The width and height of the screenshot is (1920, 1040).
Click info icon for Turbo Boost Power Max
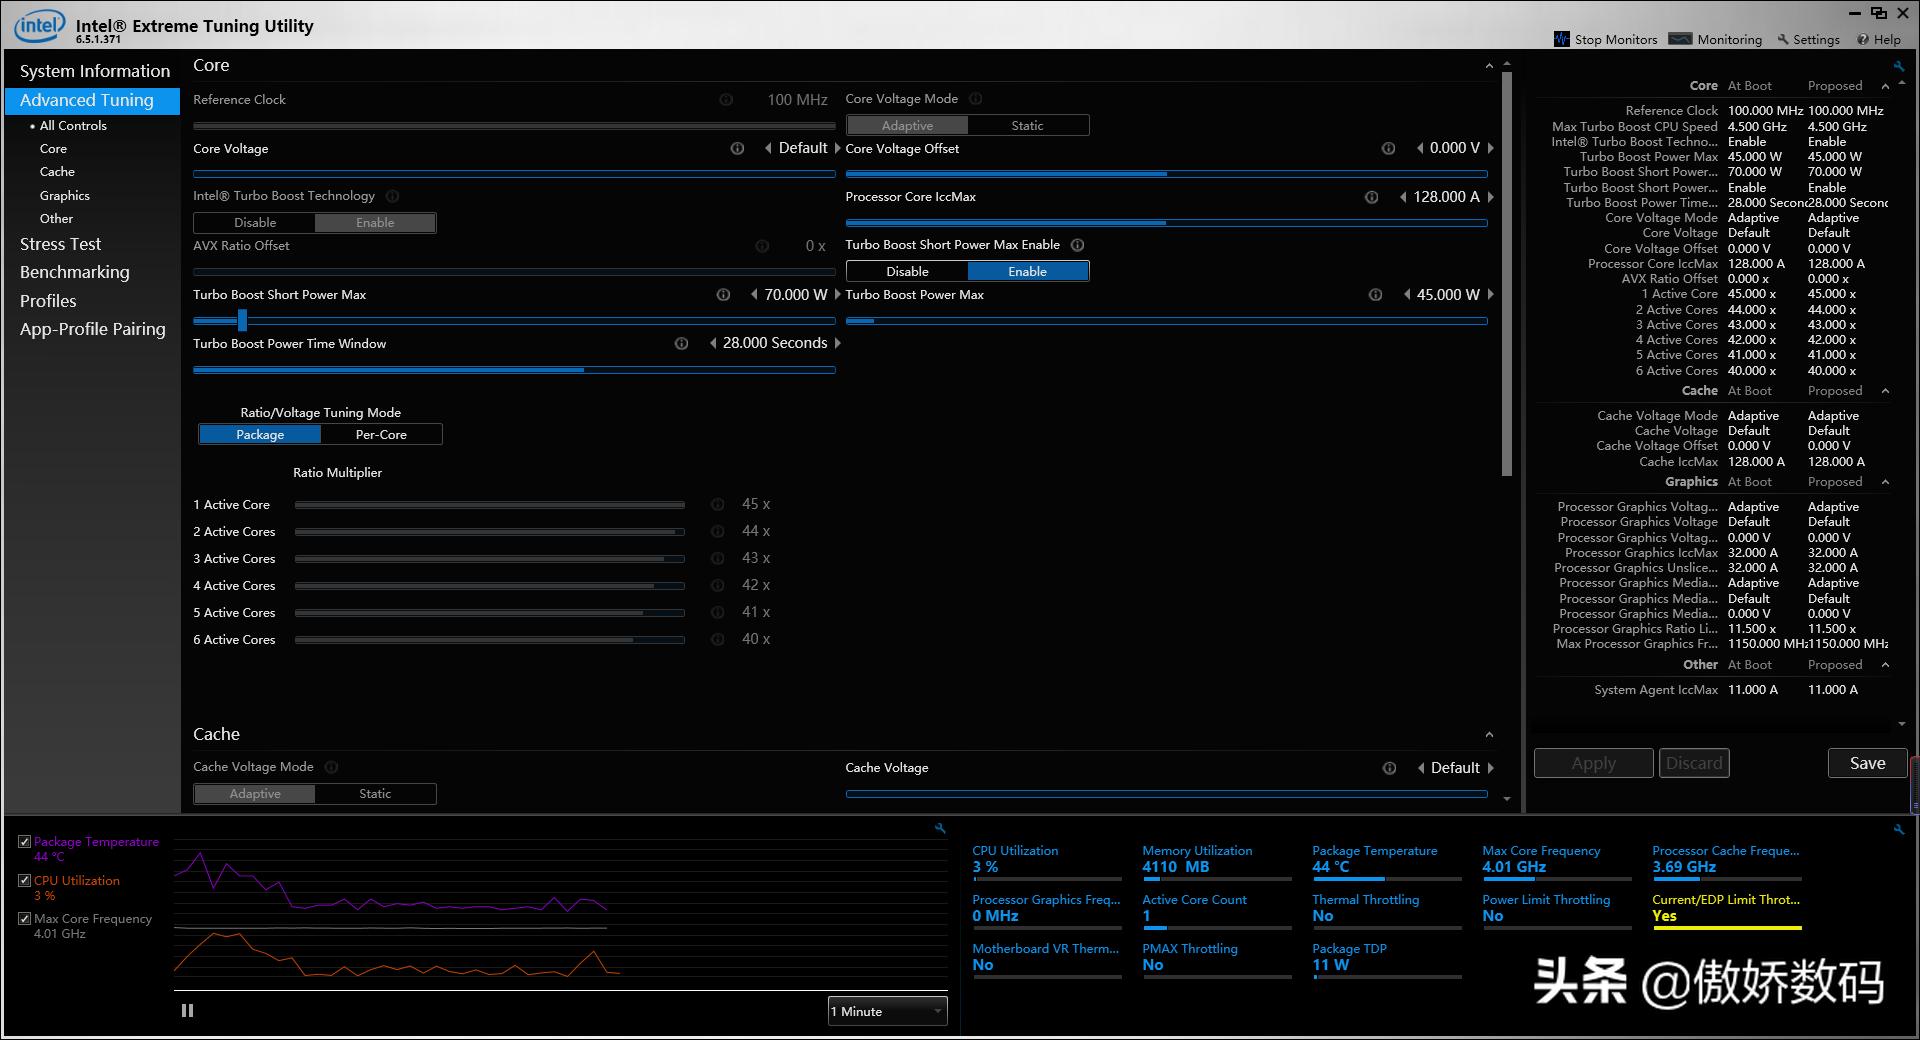pos(1375,295)
